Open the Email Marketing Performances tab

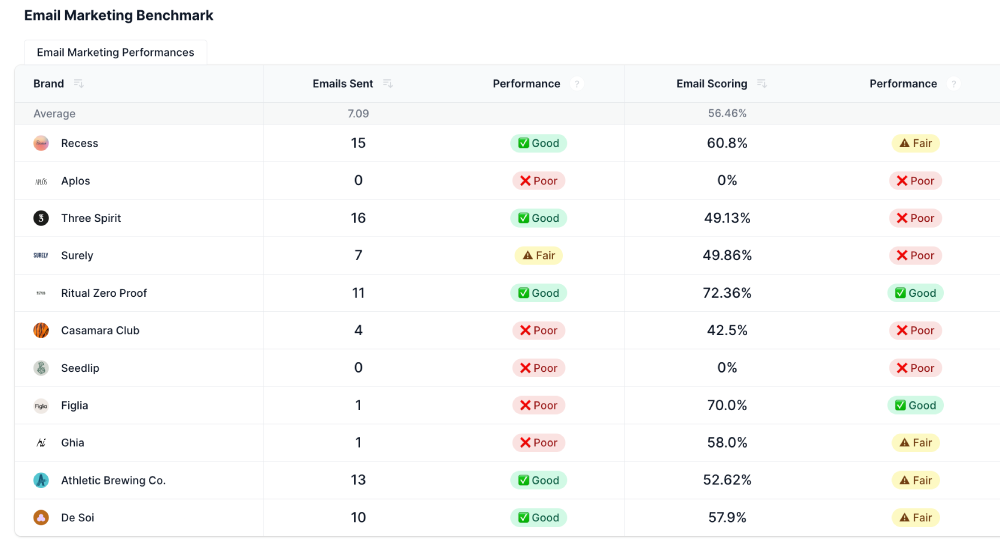[x=115, y=52]
